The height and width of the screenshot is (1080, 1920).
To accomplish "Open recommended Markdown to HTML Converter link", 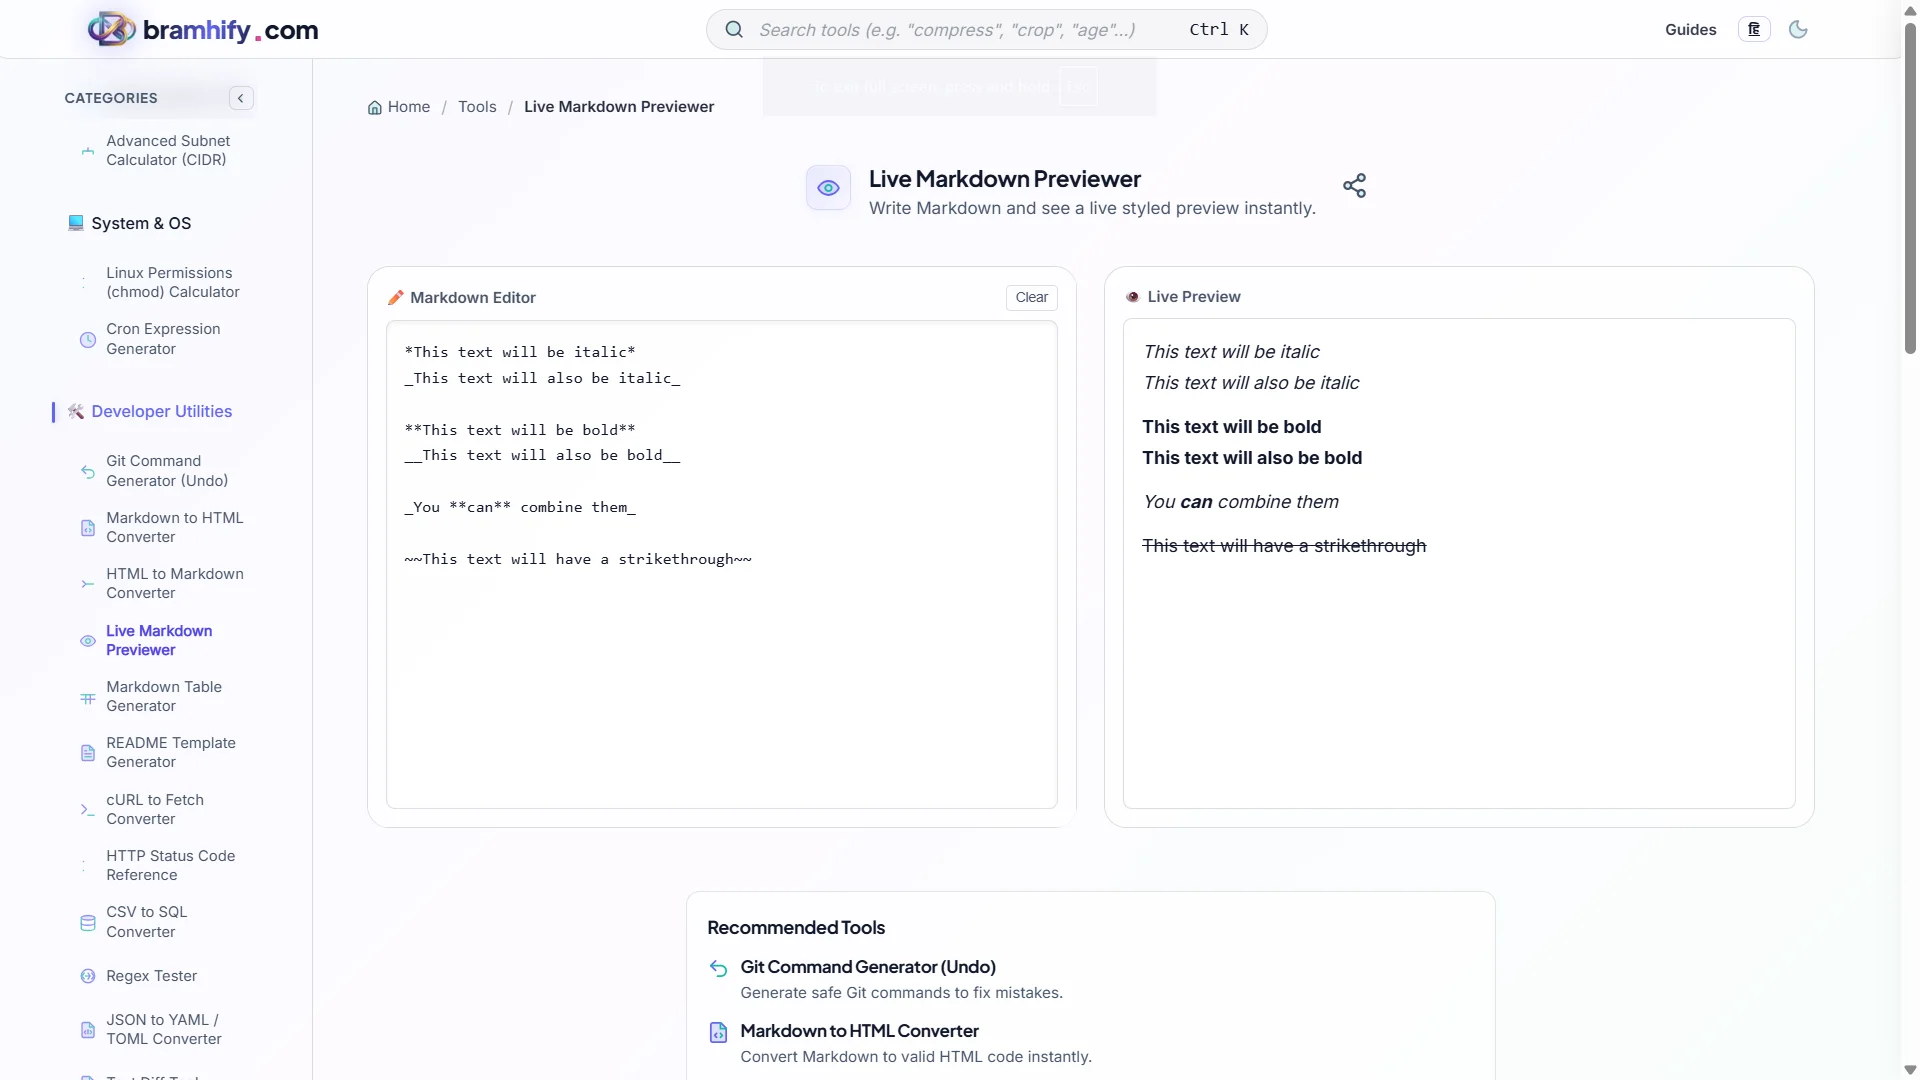I will coord(859,1031).
